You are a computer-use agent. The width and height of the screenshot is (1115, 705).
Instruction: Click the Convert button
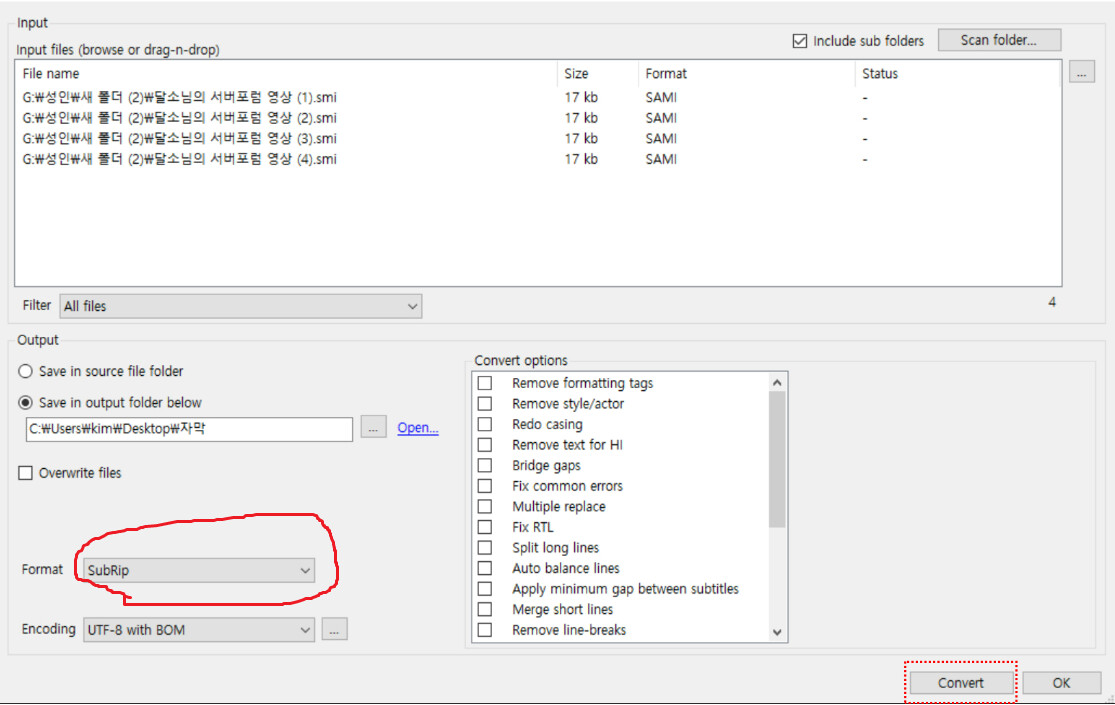(961, 683)
